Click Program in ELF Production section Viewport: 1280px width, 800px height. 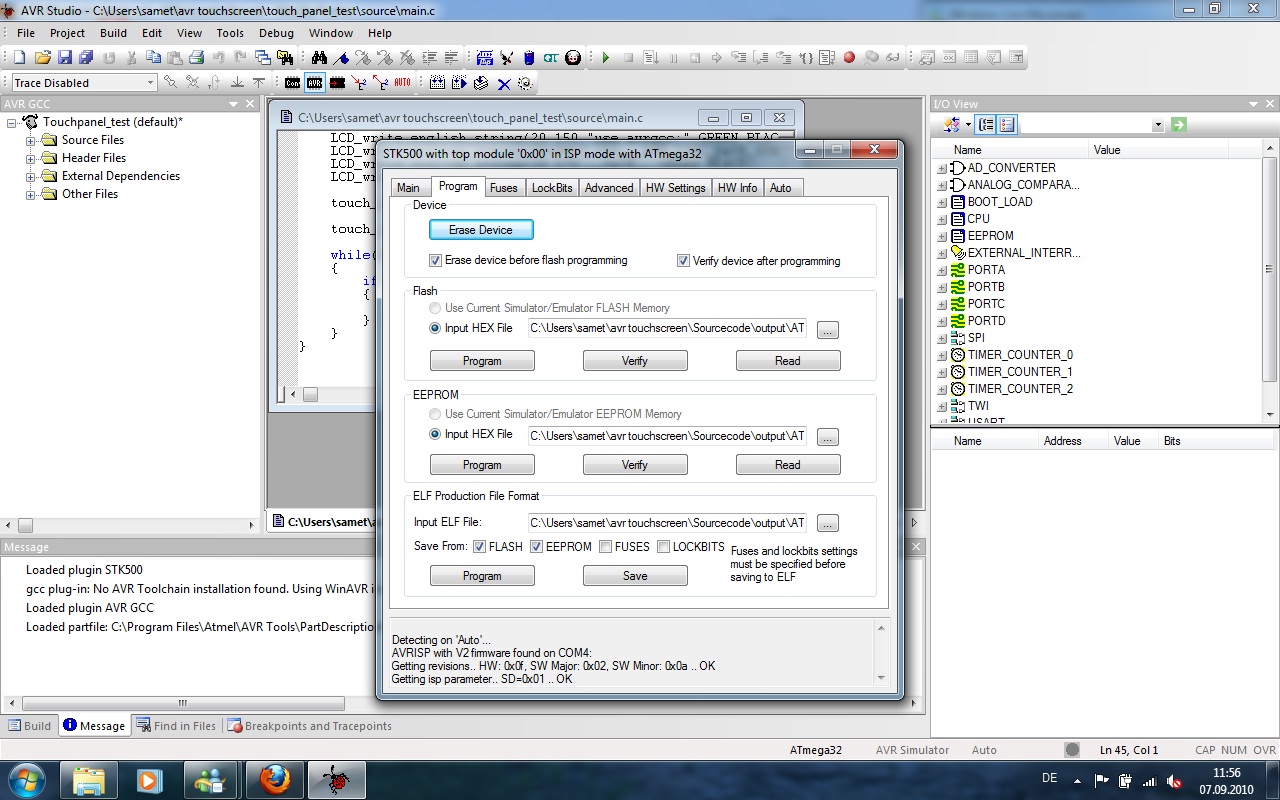482,576
